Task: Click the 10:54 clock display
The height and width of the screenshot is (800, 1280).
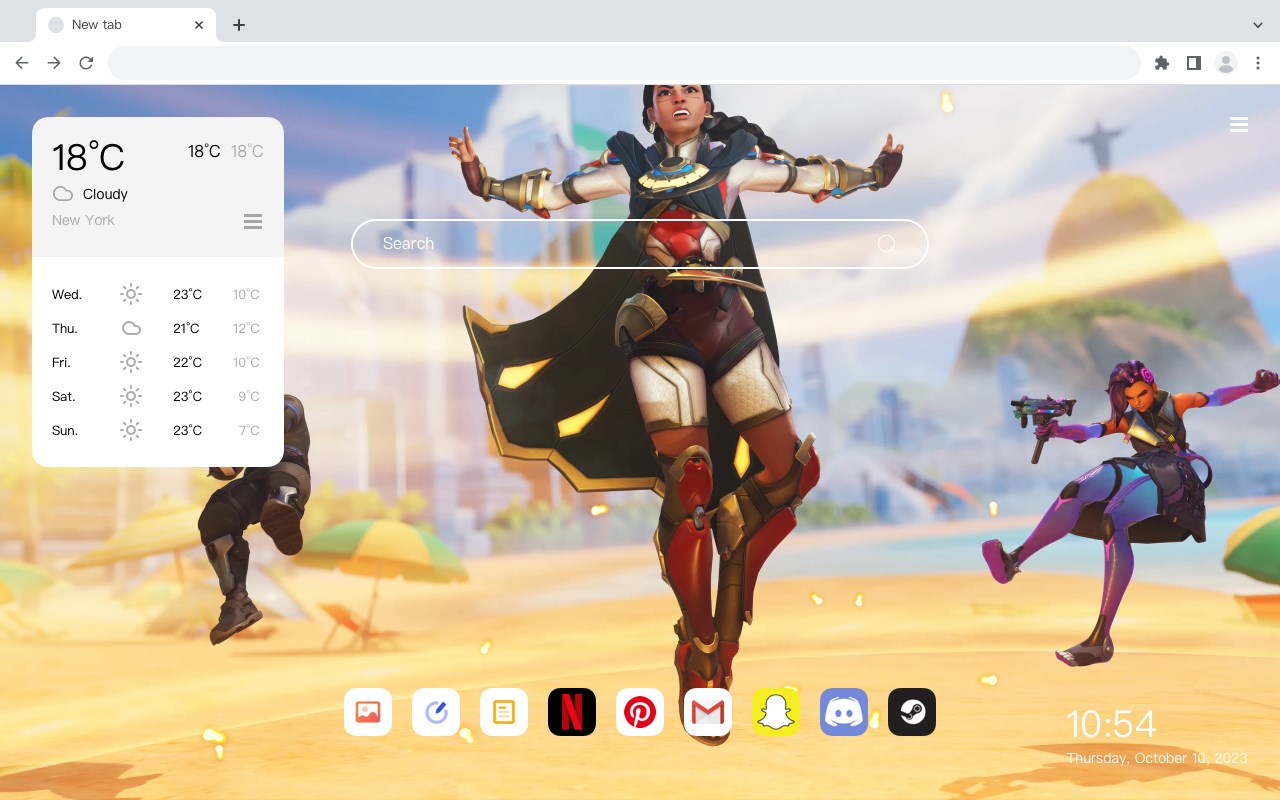Action: pos(1111,724)
